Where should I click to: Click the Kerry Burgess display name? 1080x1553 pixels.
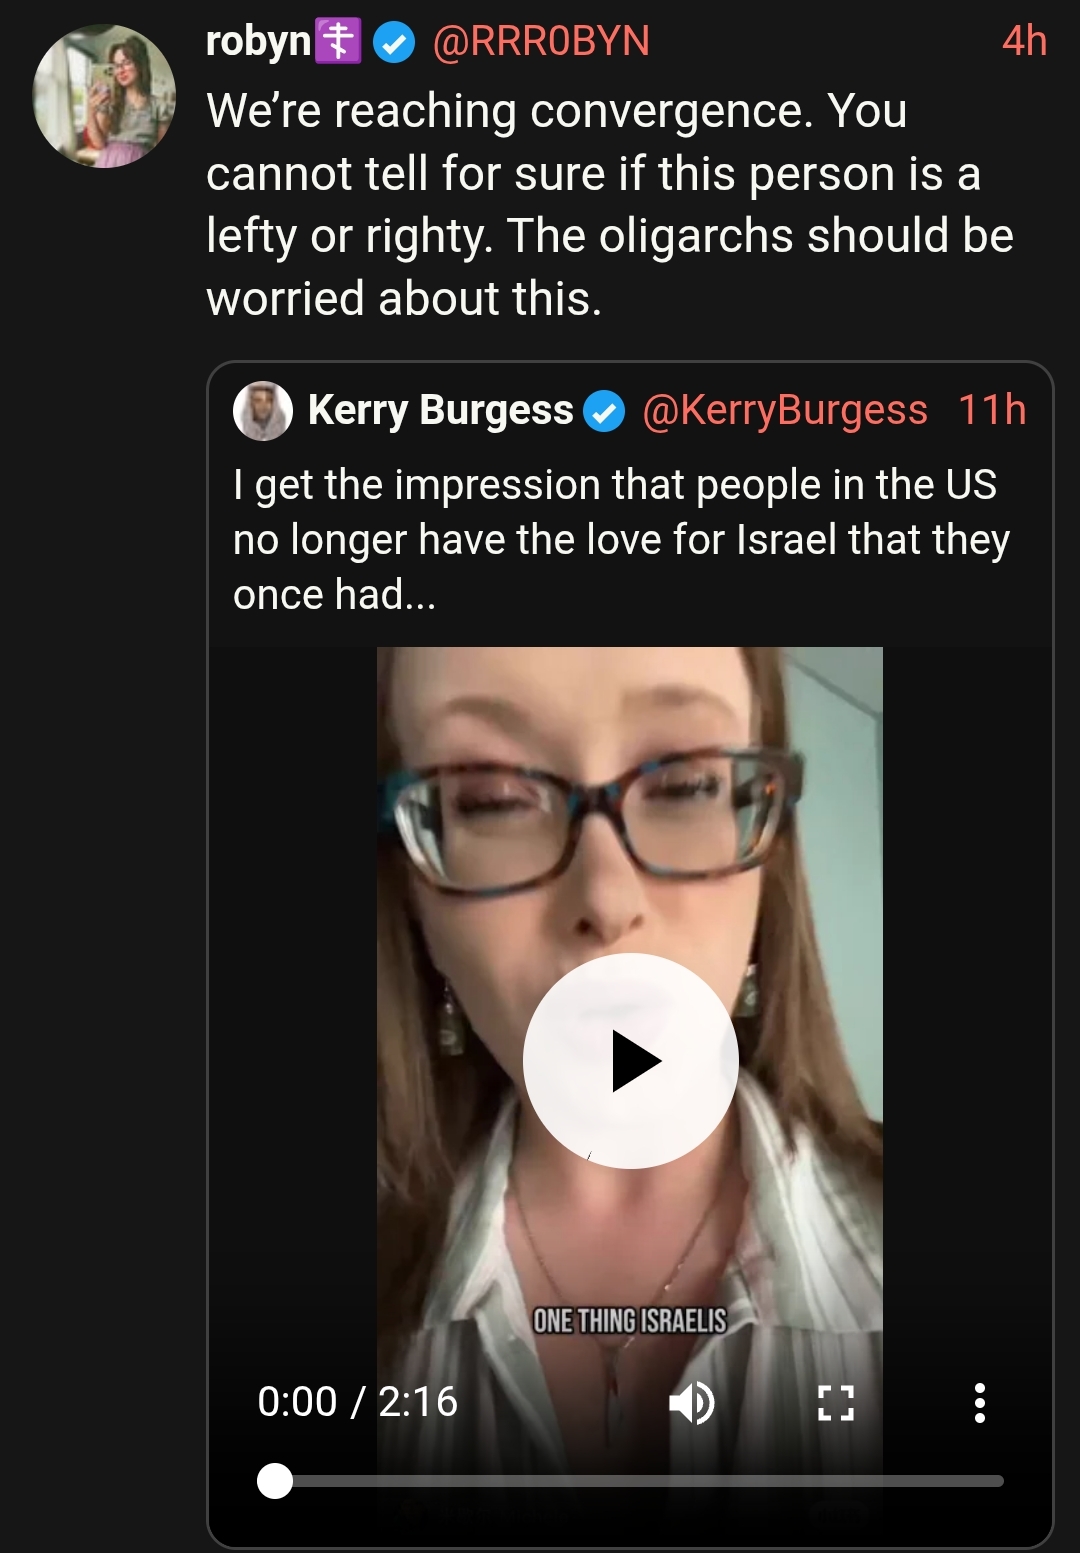click(x=441, y=410)
